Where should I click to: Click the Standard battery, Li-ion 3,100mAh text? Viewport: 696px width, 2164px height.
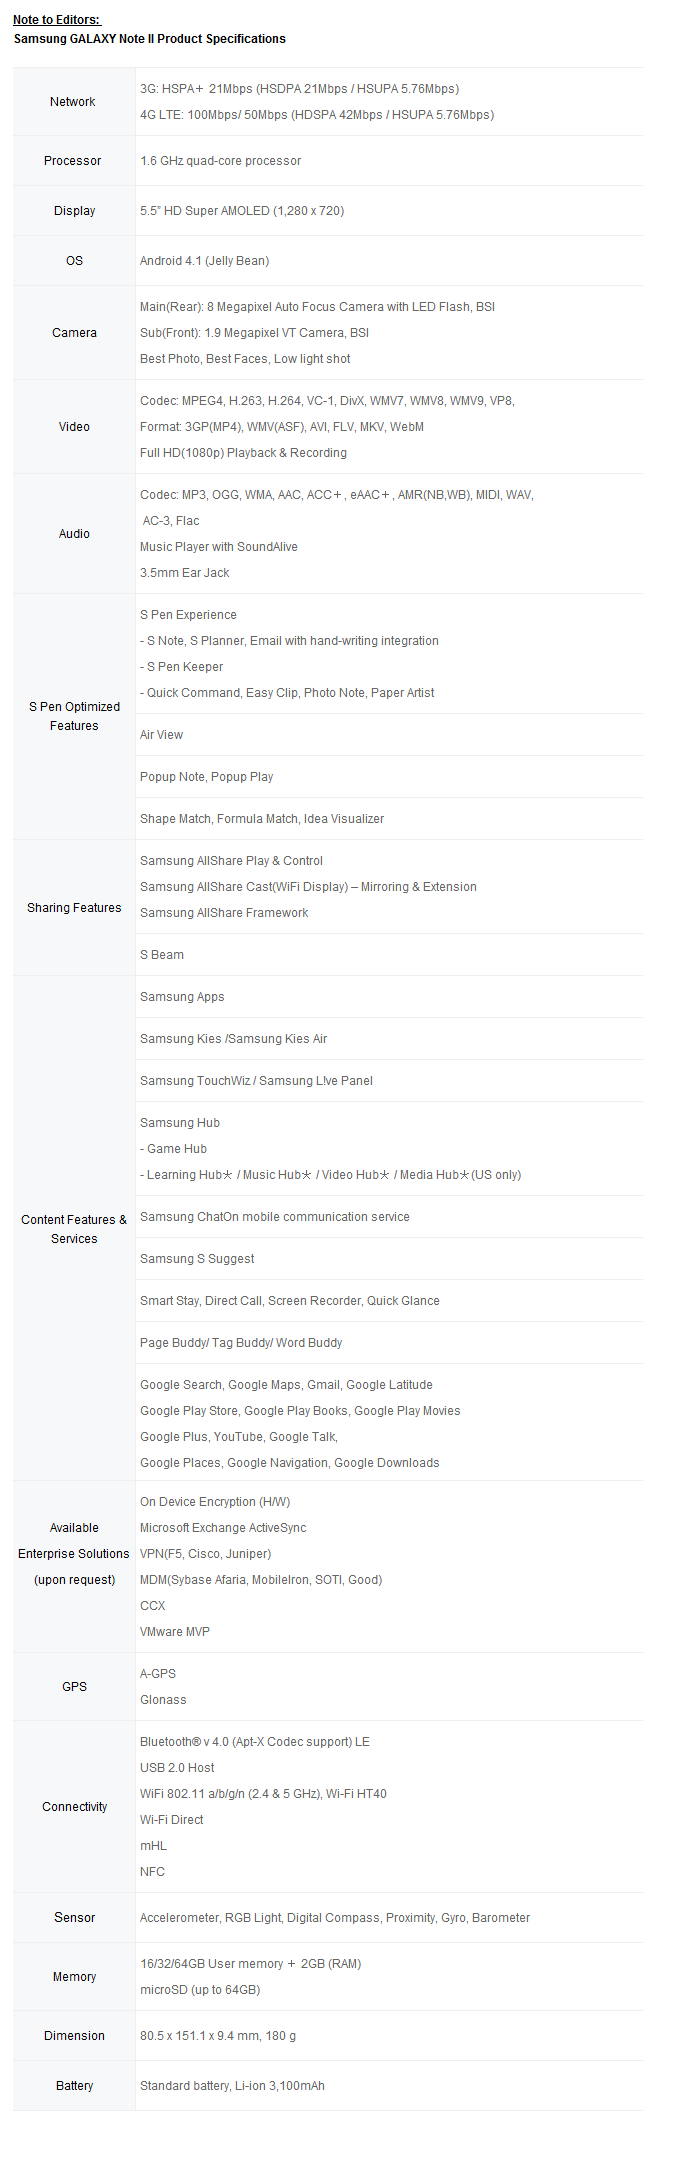(x=232, y=2086)
